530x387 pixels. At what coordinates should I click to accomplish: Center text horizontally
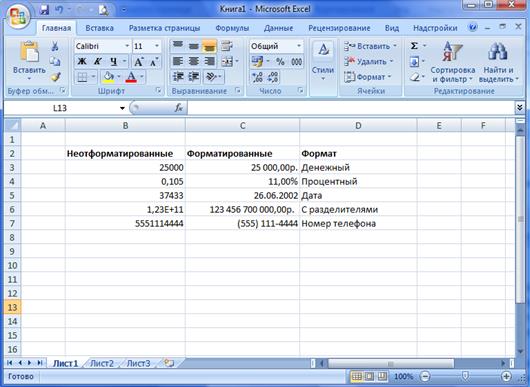[x=194, y=62]
